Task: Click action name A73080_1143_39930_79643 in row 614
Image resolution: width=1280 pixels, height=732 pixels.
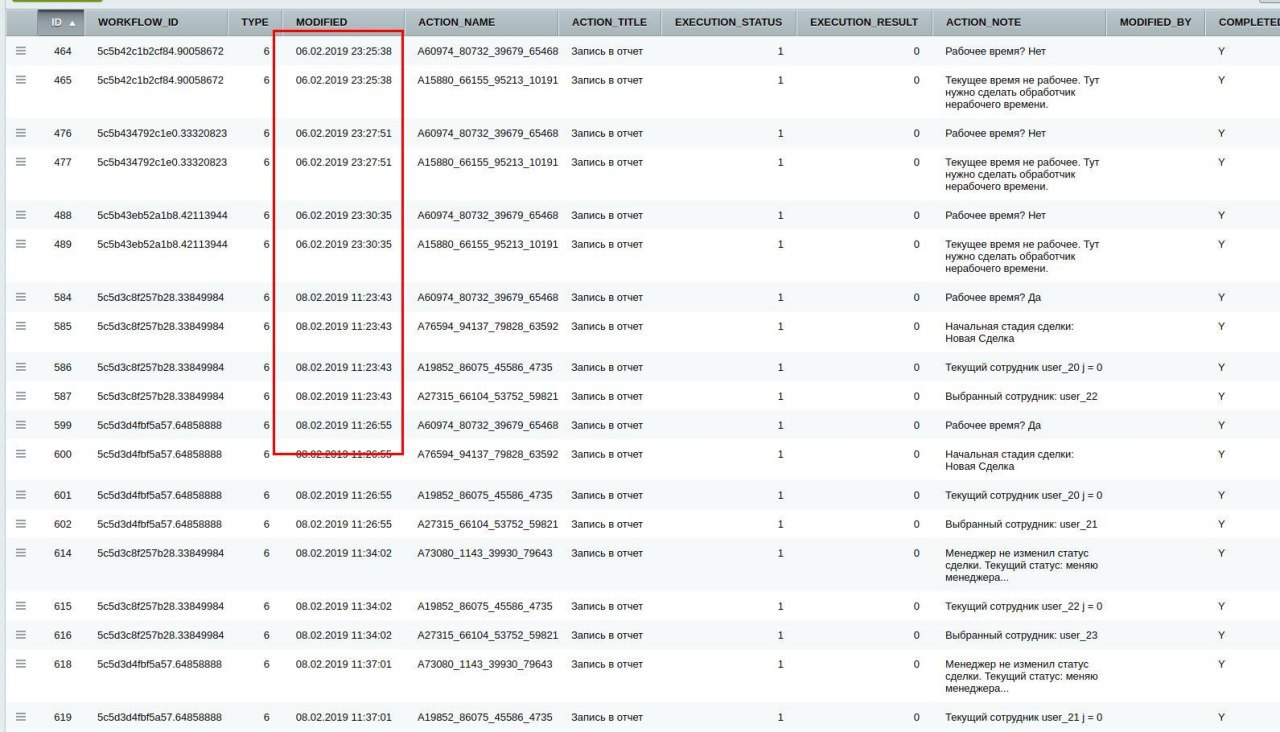Action: click(x=485, y=553)
